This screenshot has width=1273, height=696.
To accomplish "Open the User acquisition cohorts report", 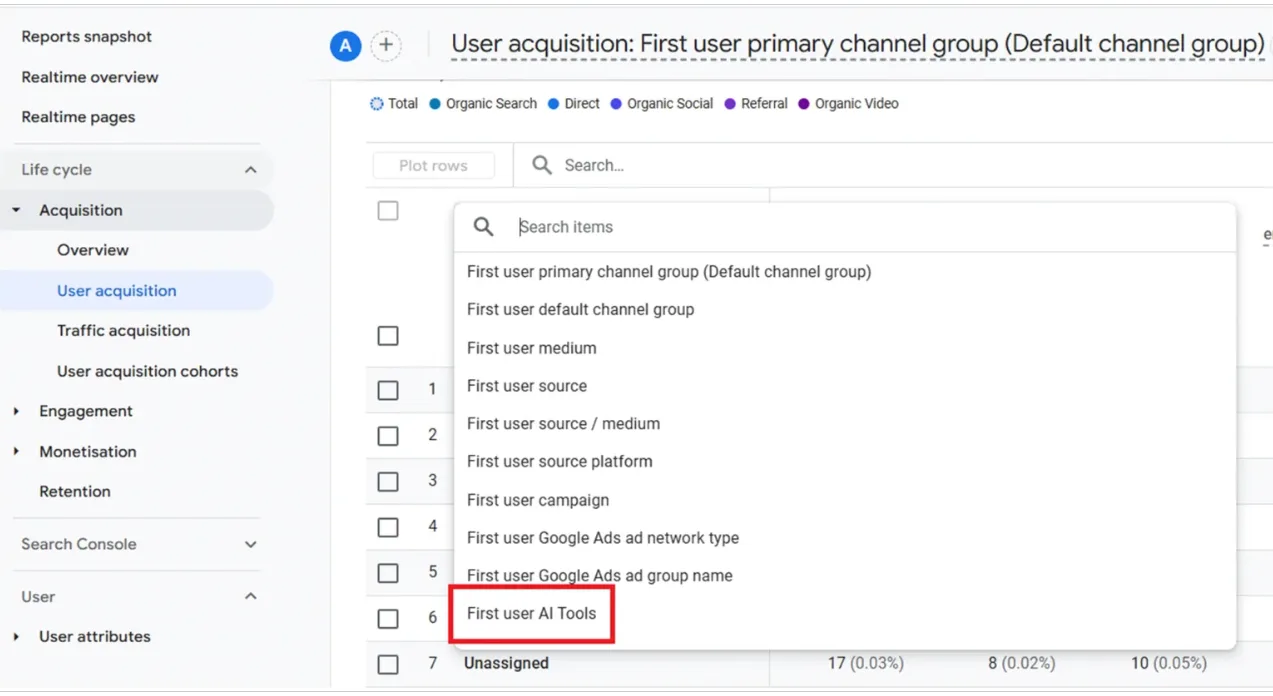I will pos(147,370).
